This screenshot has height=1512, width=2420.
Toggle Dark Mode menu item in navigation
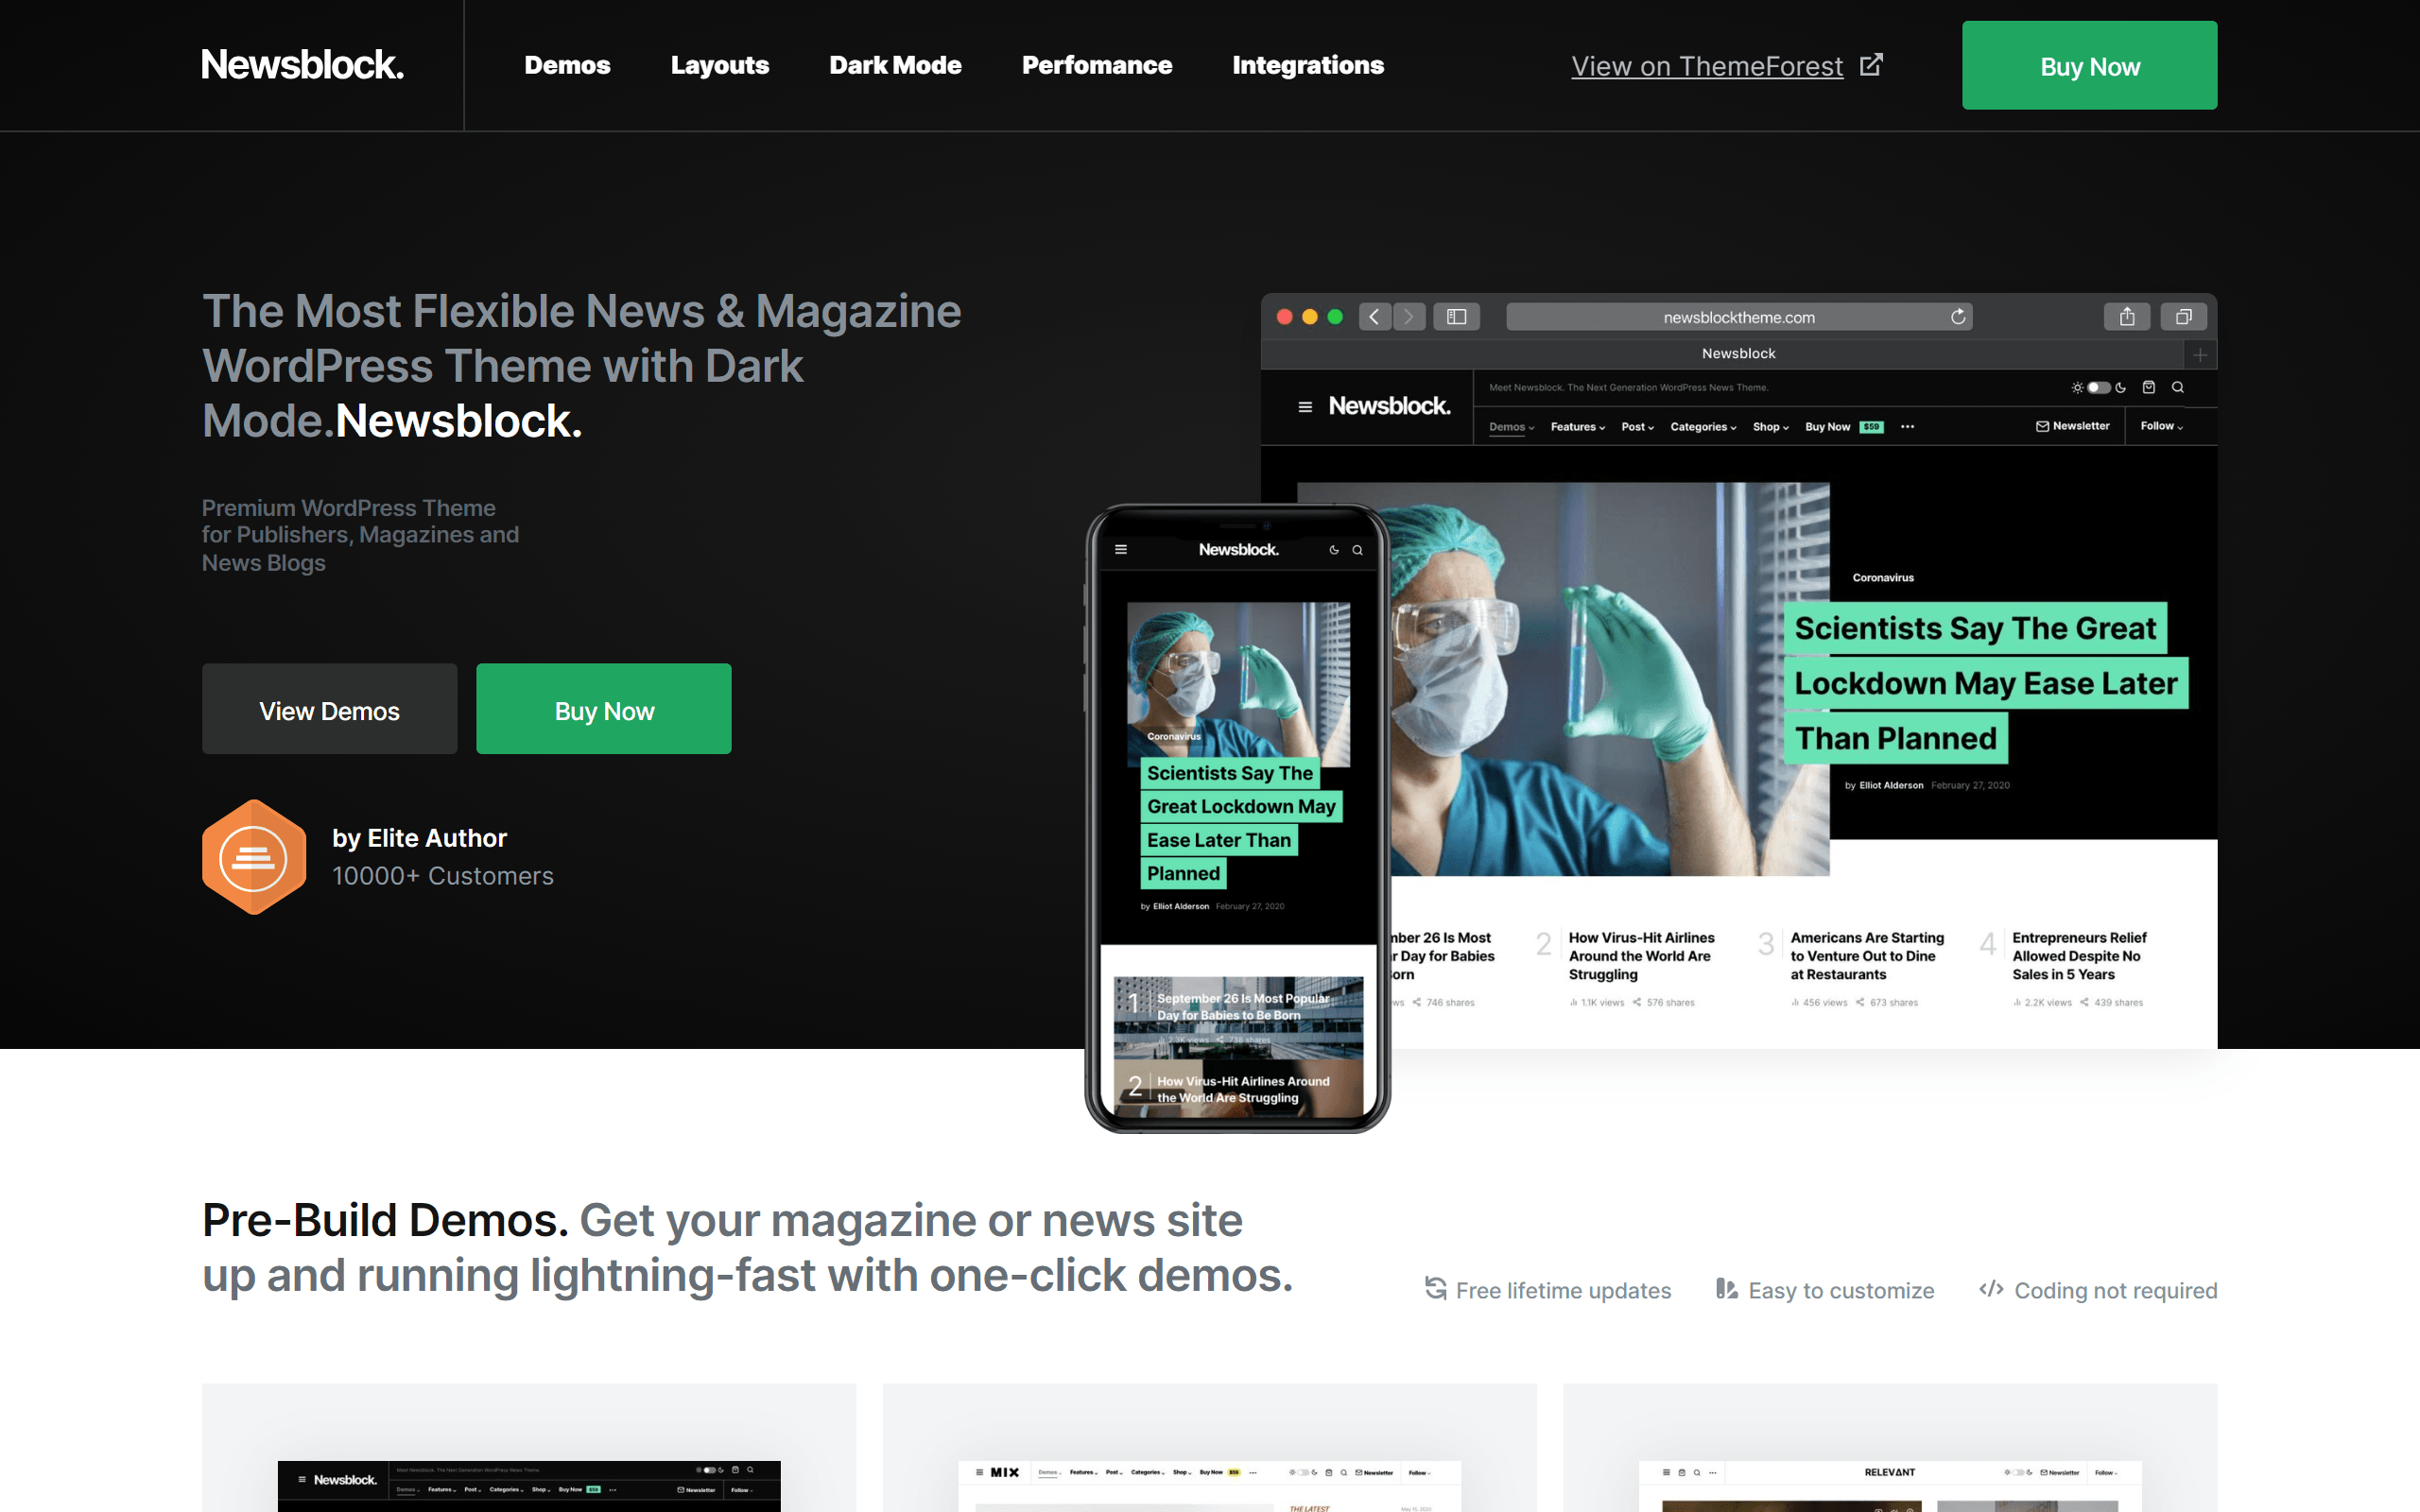coord(895,64)
